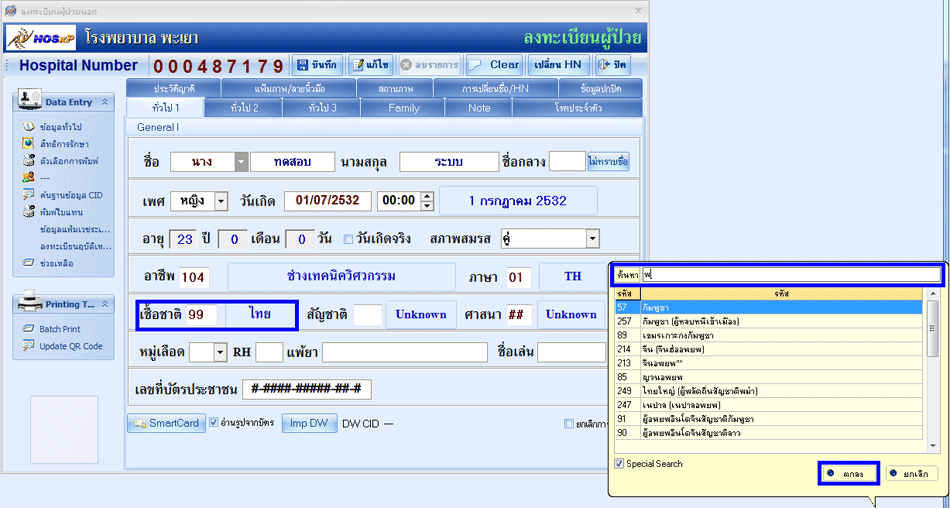Toggle the Special Search checkbox
The width and height of the screenshot is (950, 508).
click(x=619, y=464)
